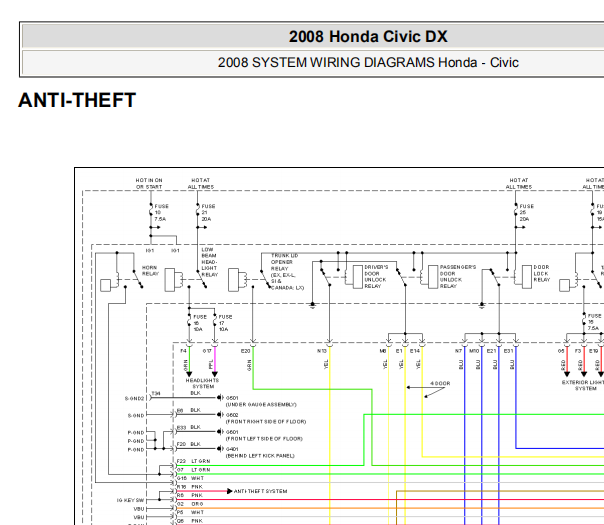Click the FUSE 10 7.5A label
604x525 pixels.
click(161, 213)
